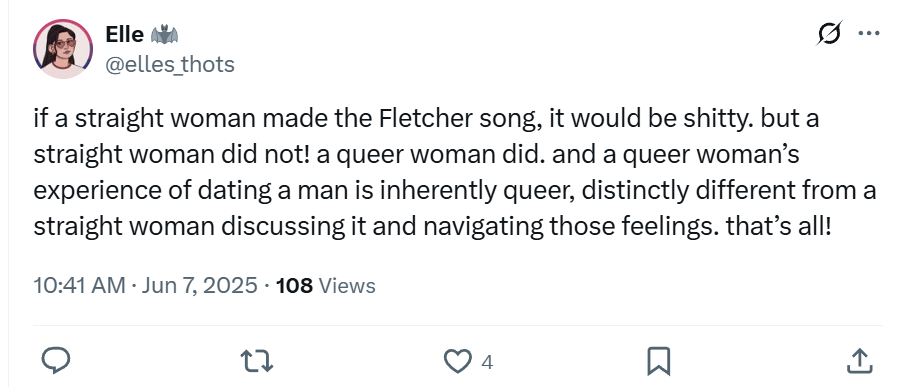This screenshot has width=903, height=387.
Task: Open the reply composer via speech bubble icon
Action: [56, 361]
